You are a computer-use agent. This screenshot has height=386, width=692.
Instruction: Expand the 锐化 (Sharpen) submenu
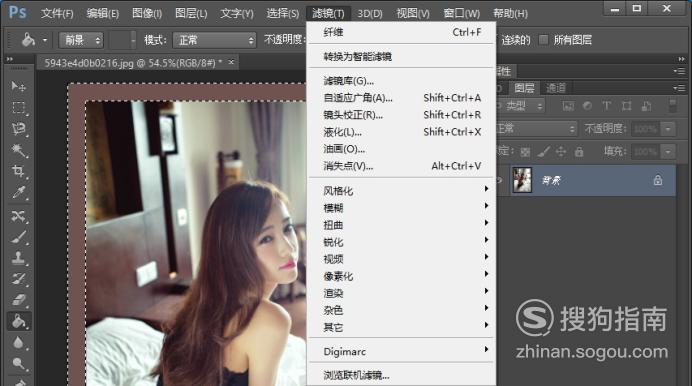pos(402,242)
